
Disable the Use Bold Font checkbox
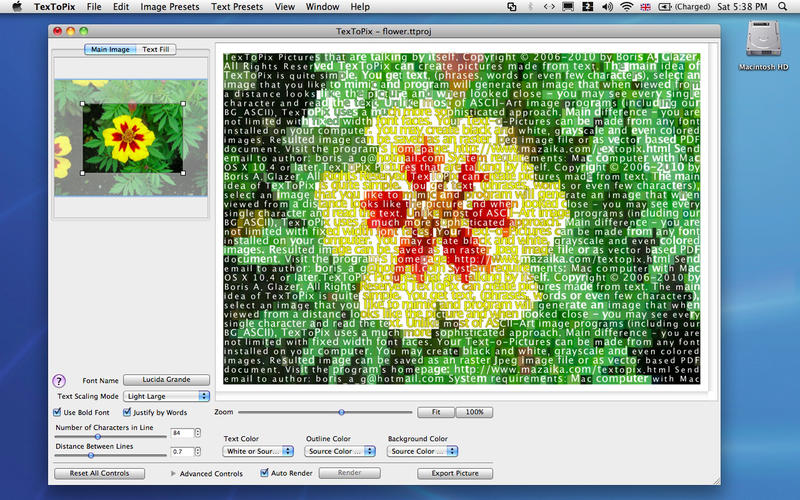57,412
